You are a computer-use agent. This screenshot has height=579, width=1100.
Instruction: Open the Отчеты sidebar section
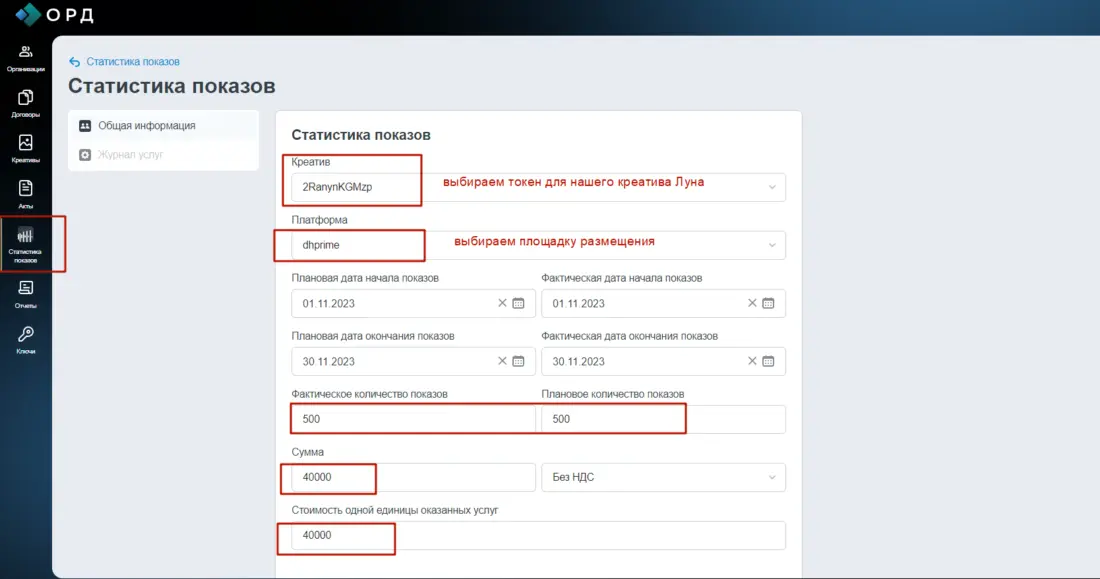click(x=25, y=295)
